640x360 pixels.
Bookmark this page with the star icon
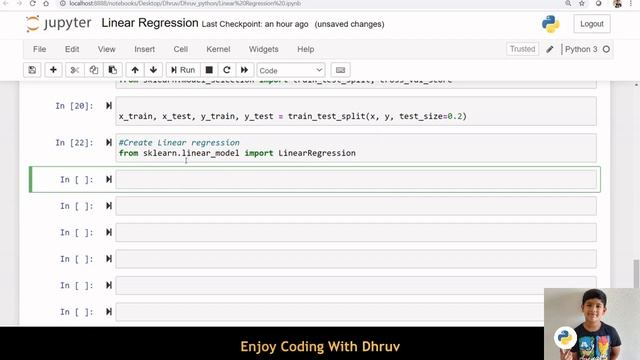[x=582, y=3]
